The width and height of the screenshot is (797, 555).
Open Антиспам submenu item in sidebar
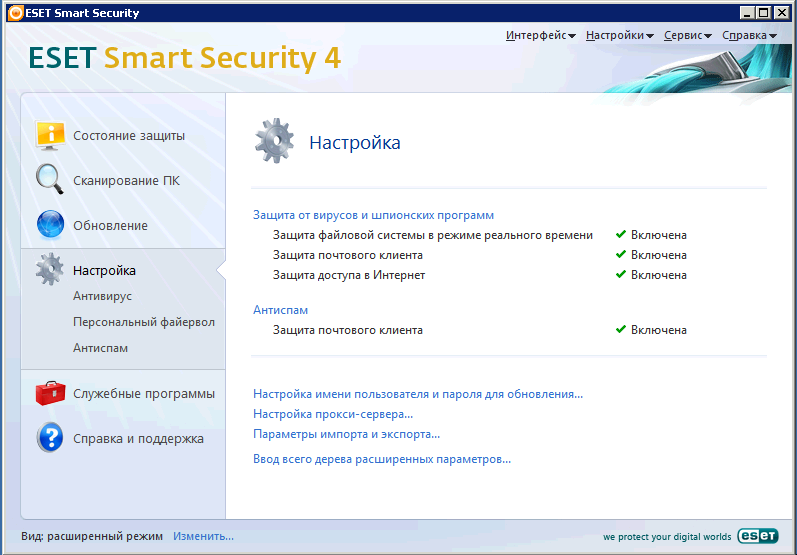tap(100, 348)
